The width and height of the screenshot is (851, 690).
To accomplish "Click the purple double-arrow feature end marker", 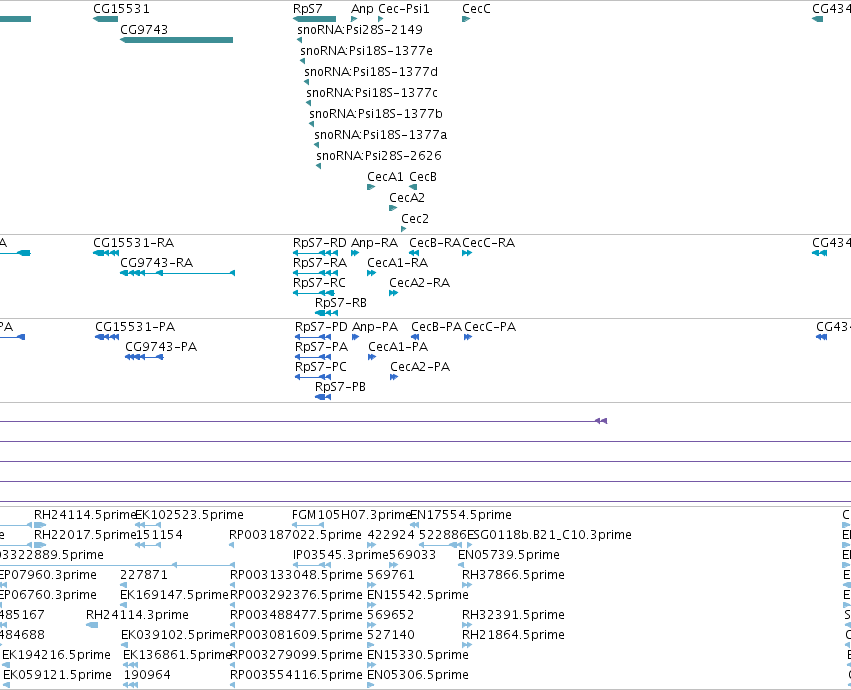I will click(x=601, y=421).
